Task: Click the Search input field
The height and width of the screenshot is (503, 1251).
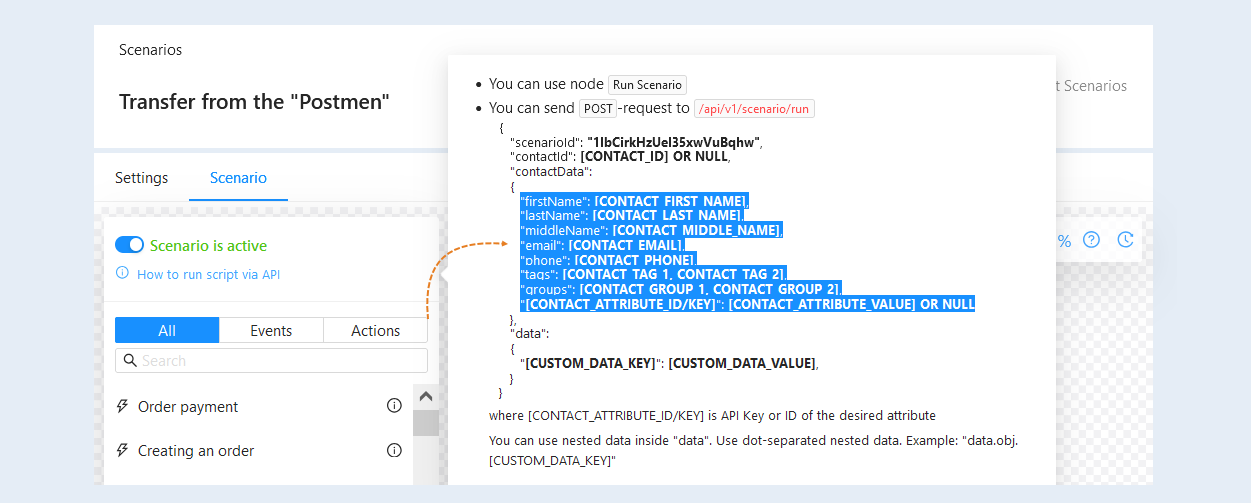Action: [x=271, y=361]
